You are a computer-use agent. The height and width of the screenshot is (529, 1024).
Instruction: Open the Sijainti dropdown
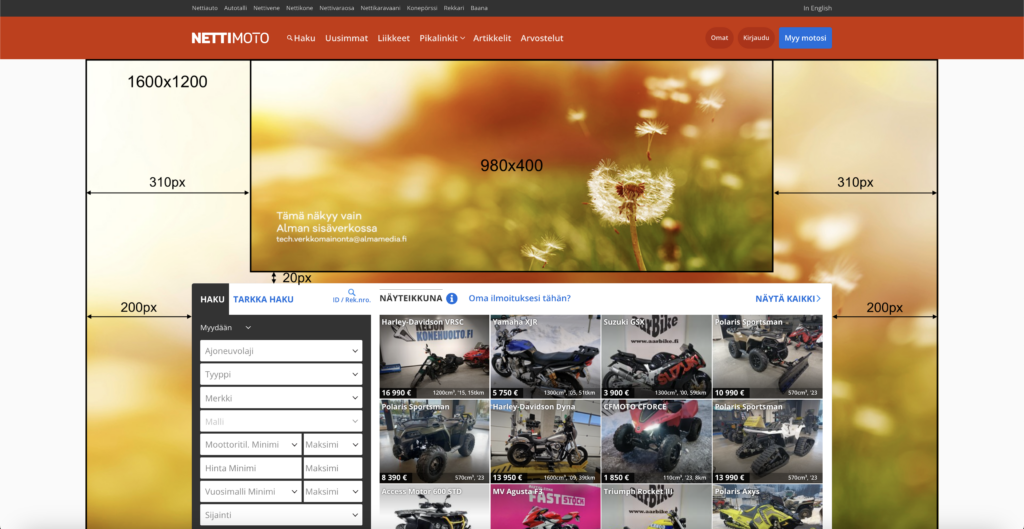click(x=281, y=515)
